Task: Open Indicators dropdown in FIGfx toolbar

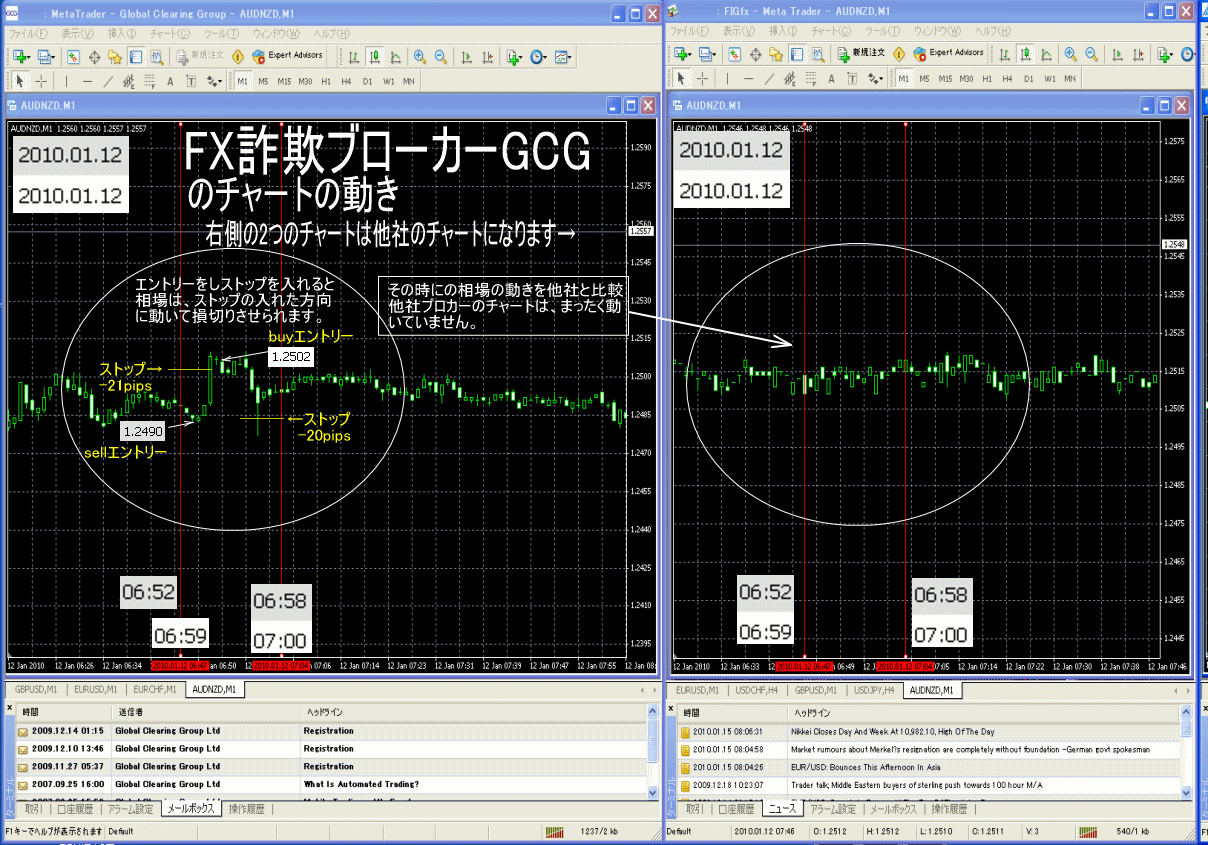Action: [x=1165, y=55]
